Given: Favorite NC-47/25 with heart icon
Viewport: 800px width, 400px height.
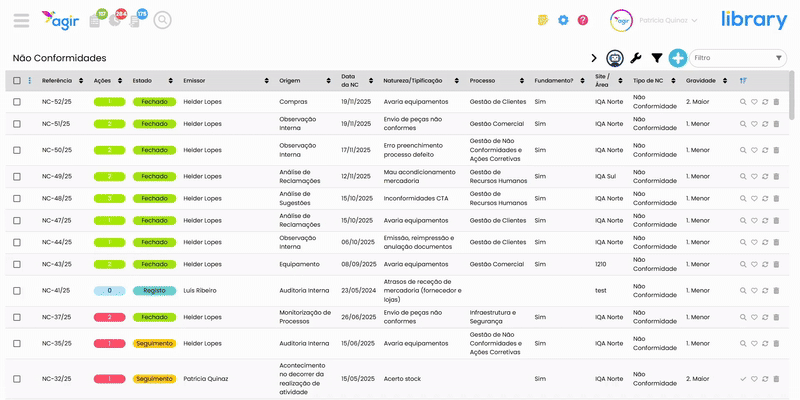Looking at the screenshot, I should click(754, 220).
